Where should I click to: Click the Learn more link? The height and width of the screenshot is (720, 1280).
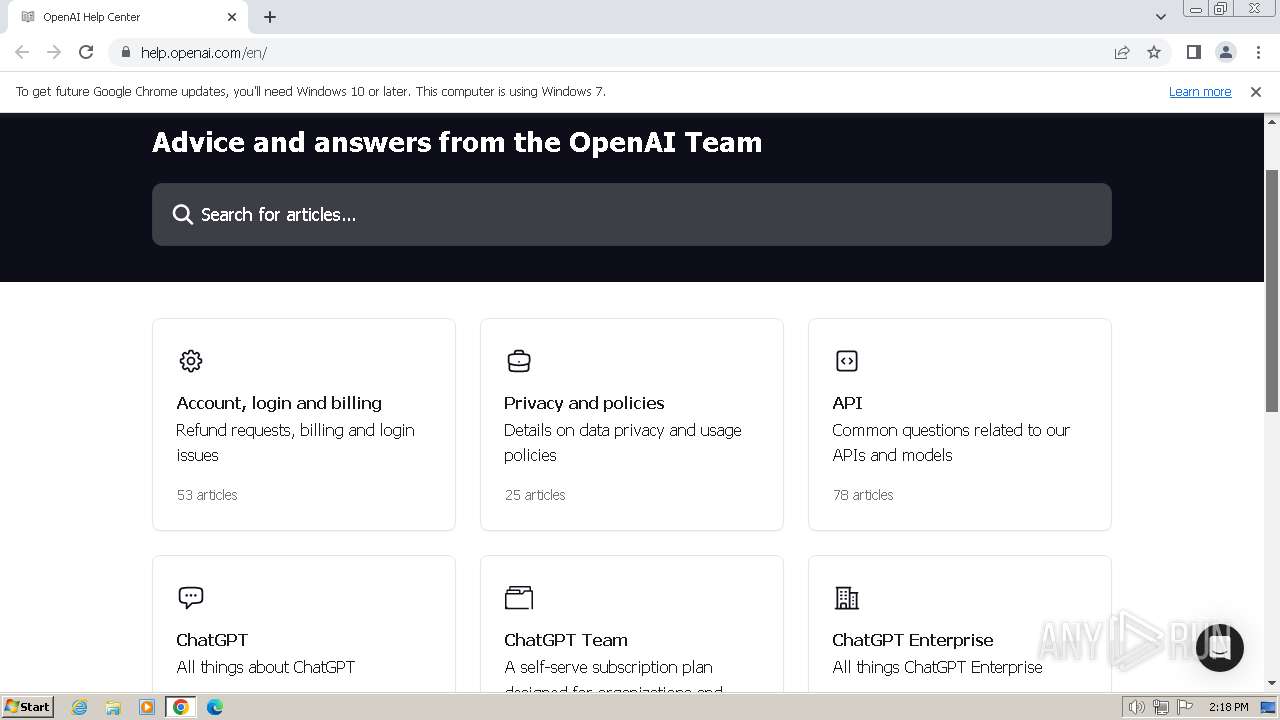click(1199, 92)
